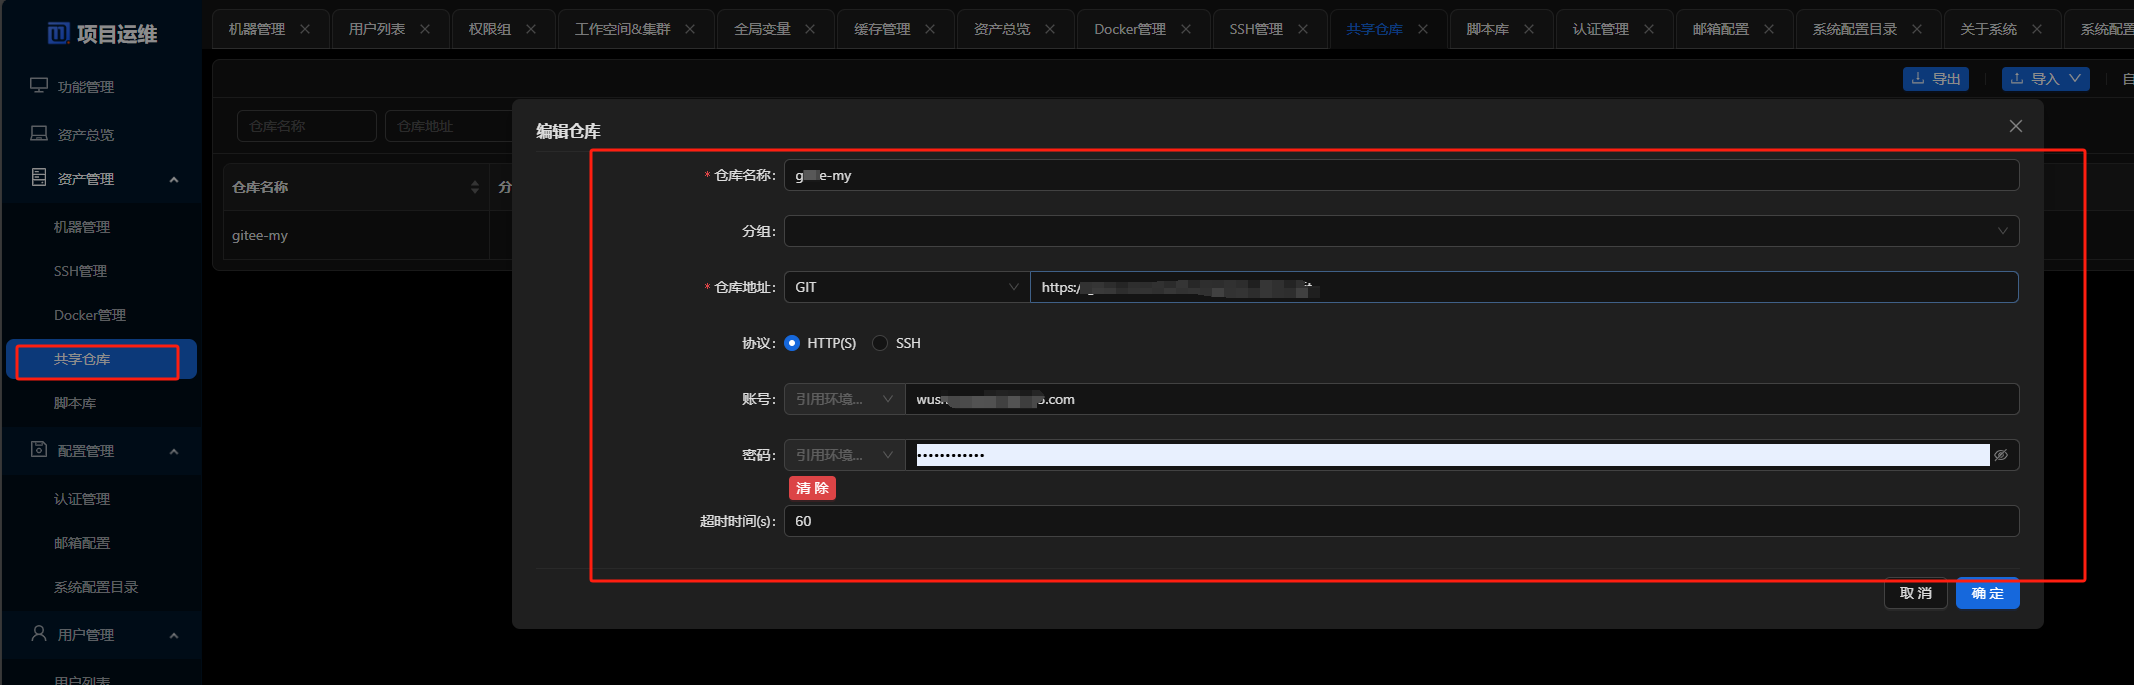The image size is (2134, 685).
Task: Select the HTTP(S) protocol radio button
Action: [792, 343]
